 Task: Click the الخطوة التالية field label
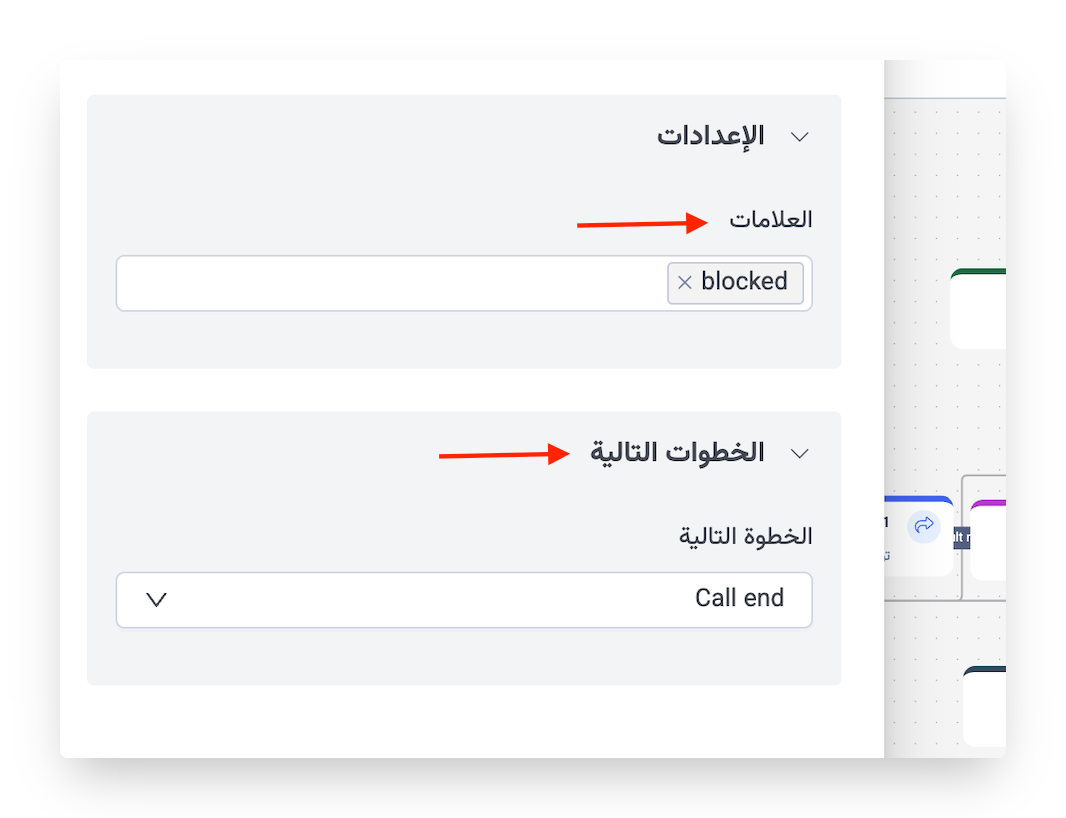pos(746,536)
